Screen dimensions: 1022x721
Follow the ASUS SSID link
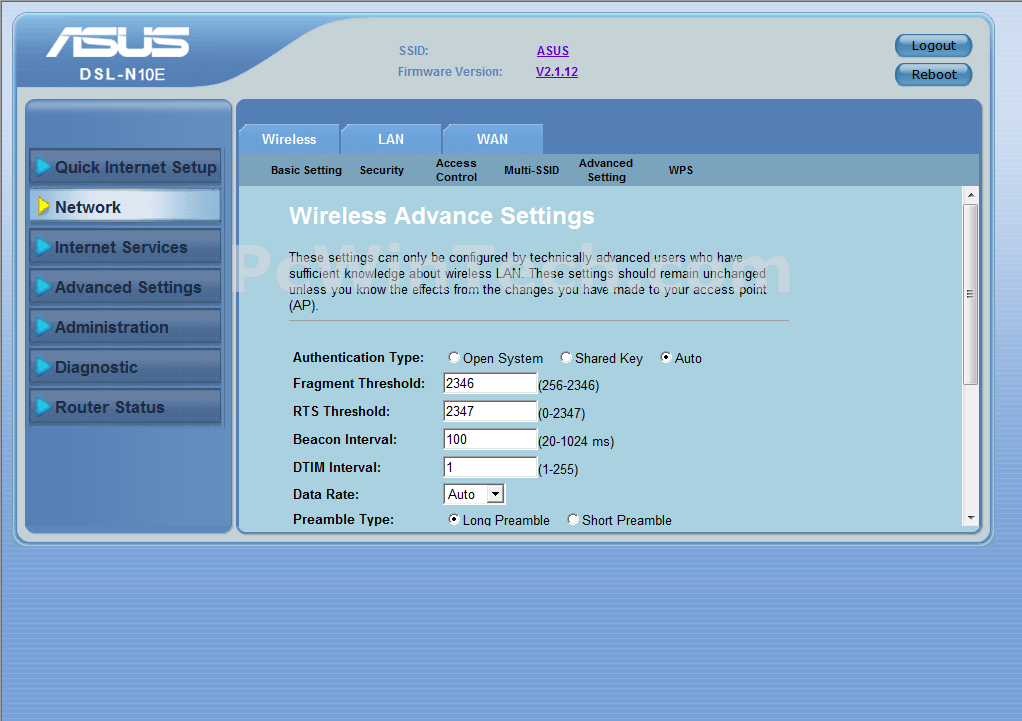click(x=553, y=51)
